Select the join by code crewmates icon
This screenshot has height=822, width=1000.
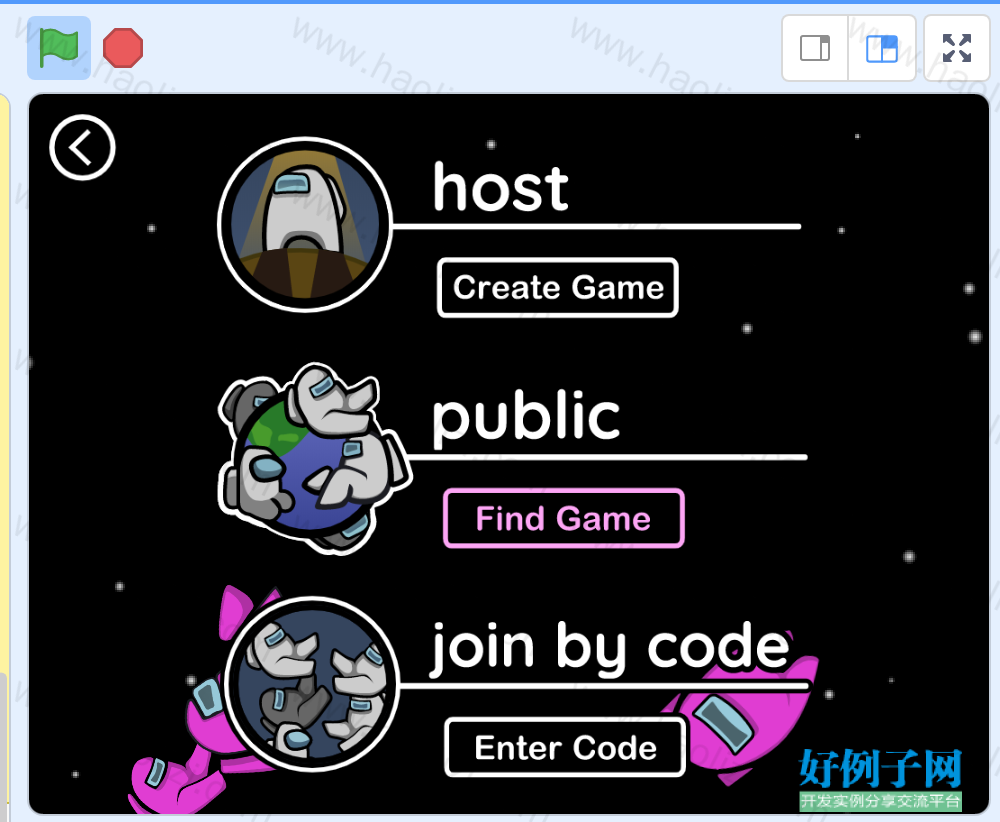click(312, 684)
